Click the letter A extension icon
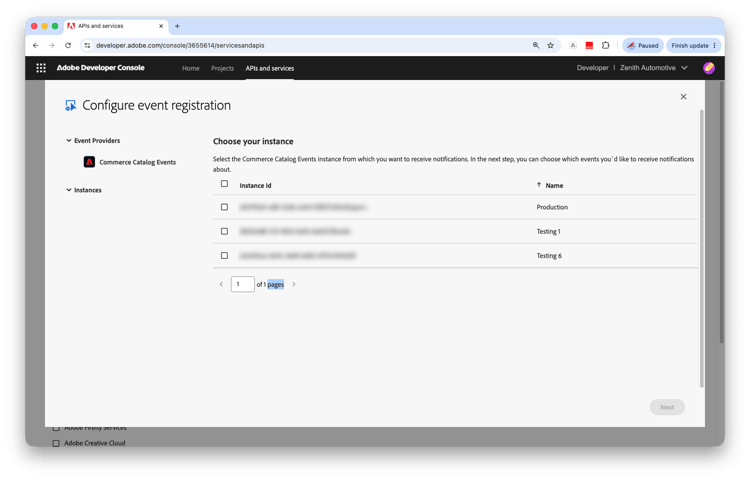 (573, 45)
